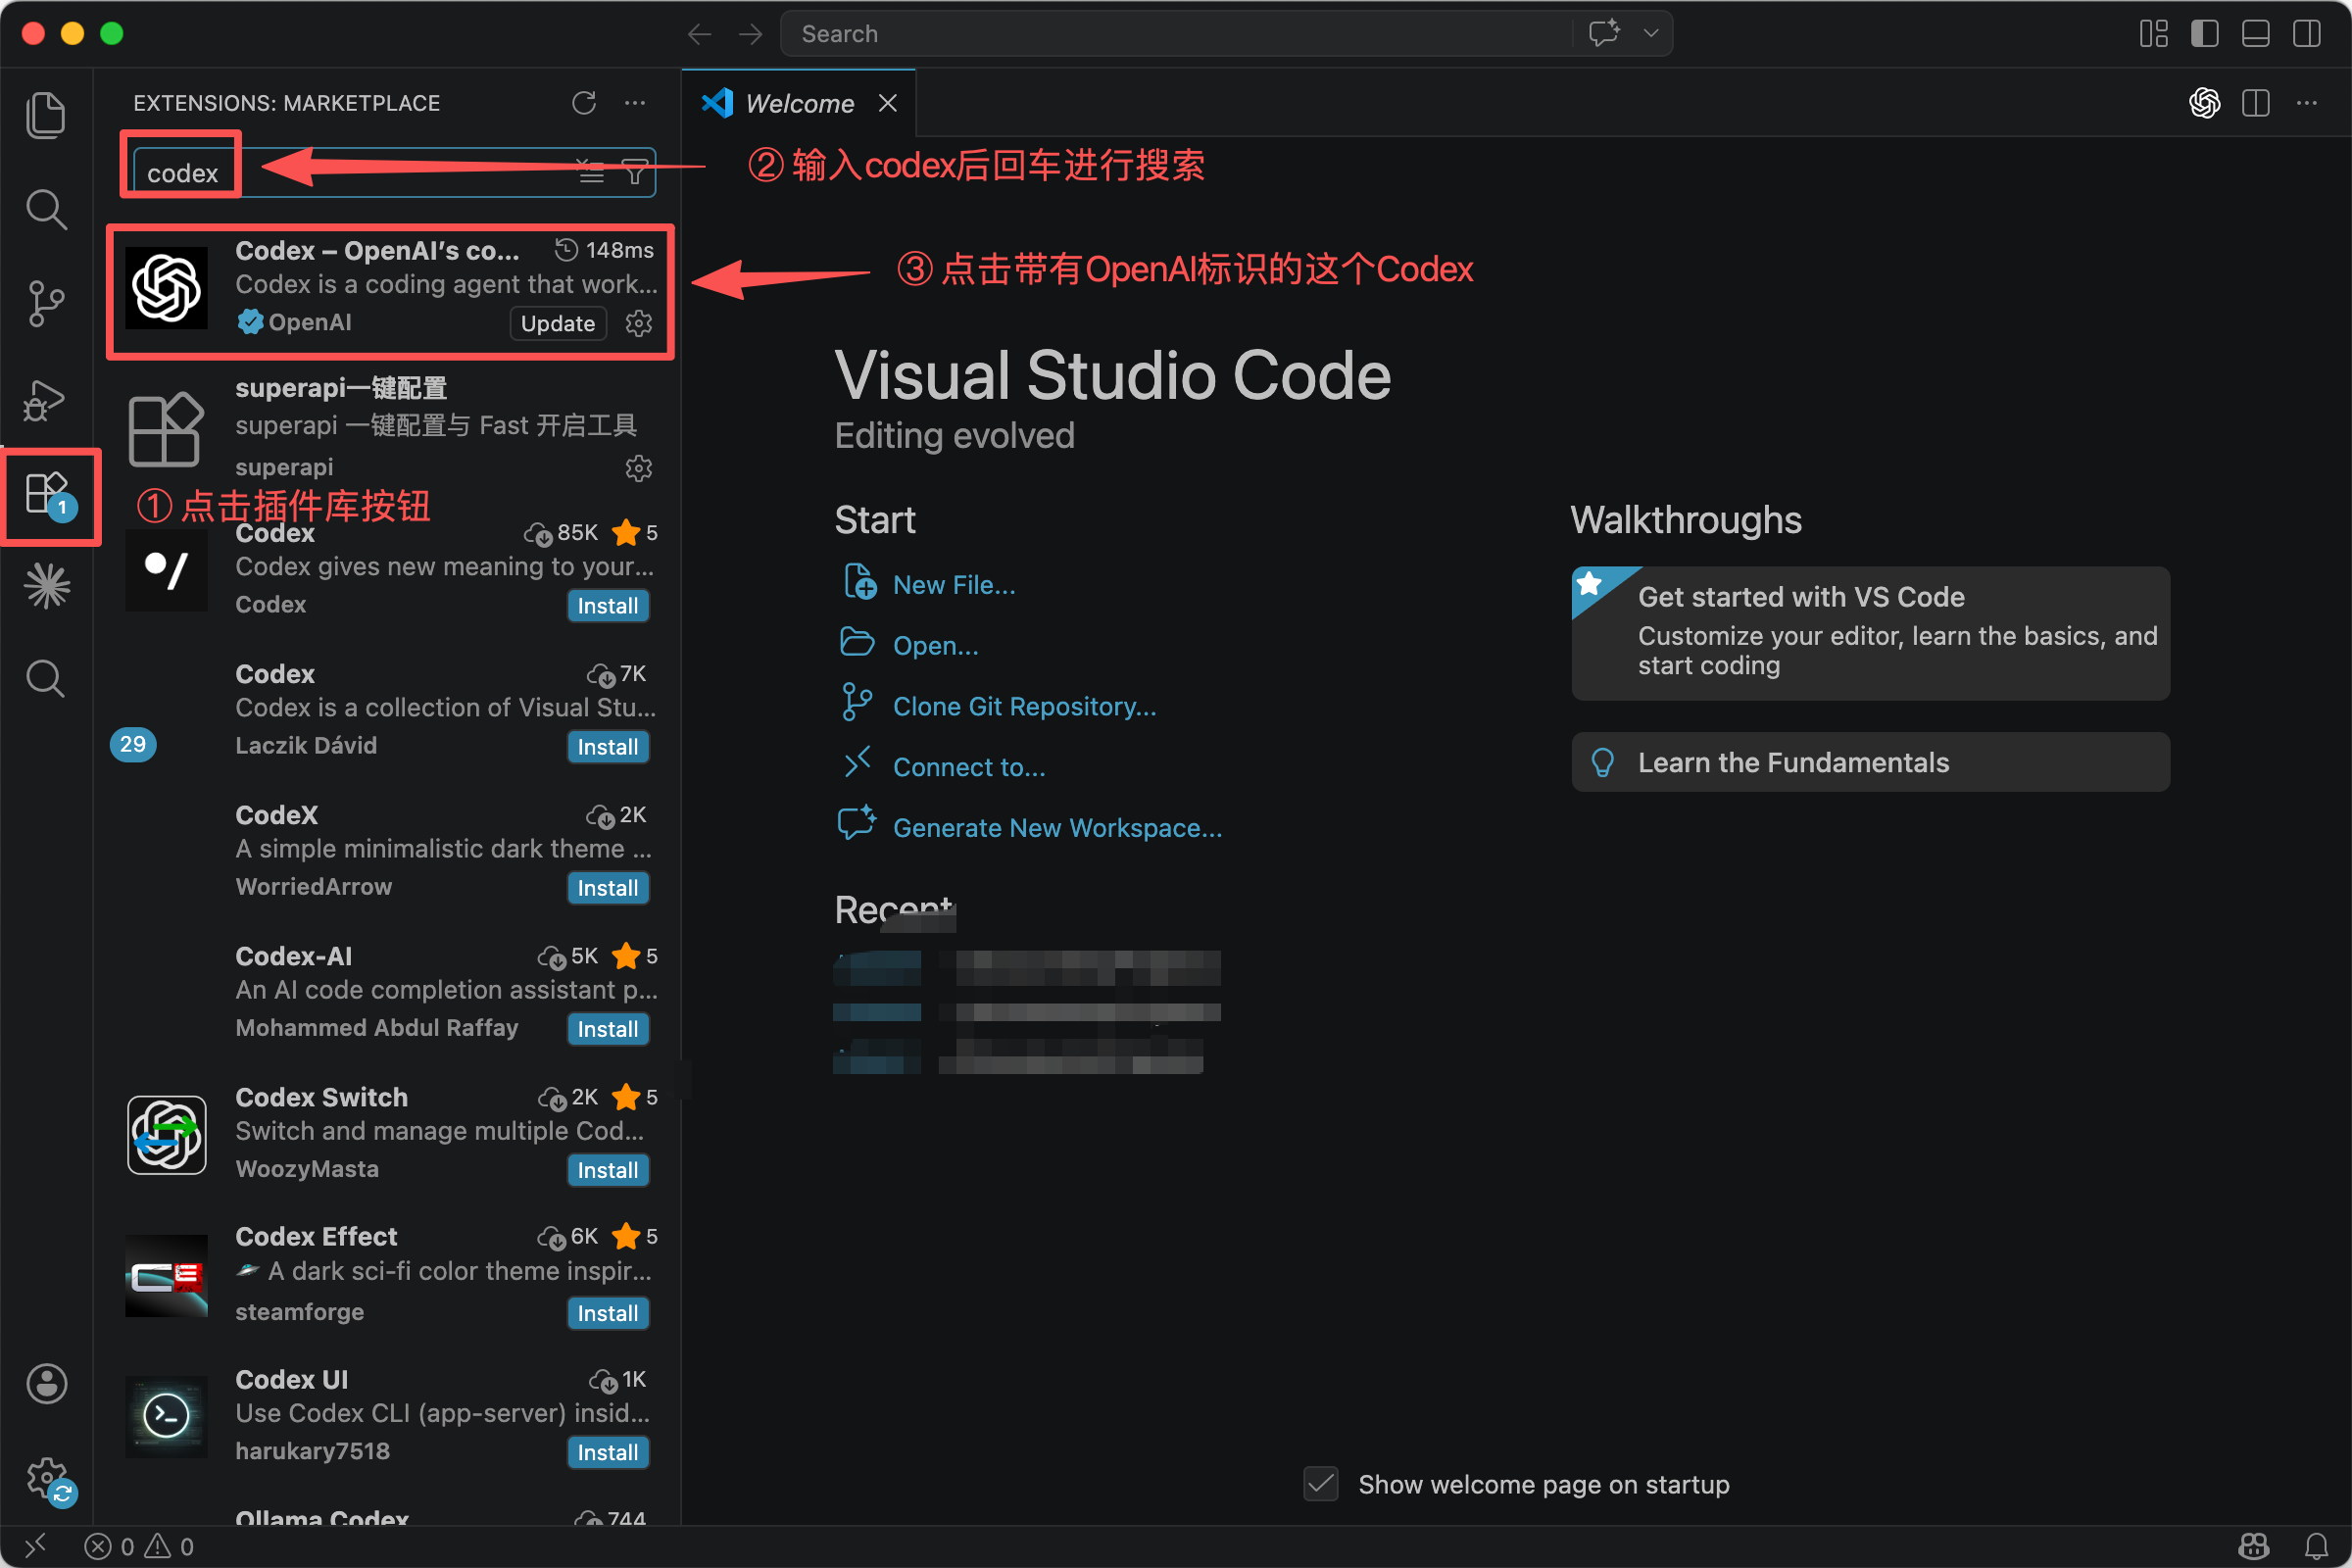Install Codex UI by harukary7518
This screenshot has height=1568, width=2352.
coord(607,1452)
